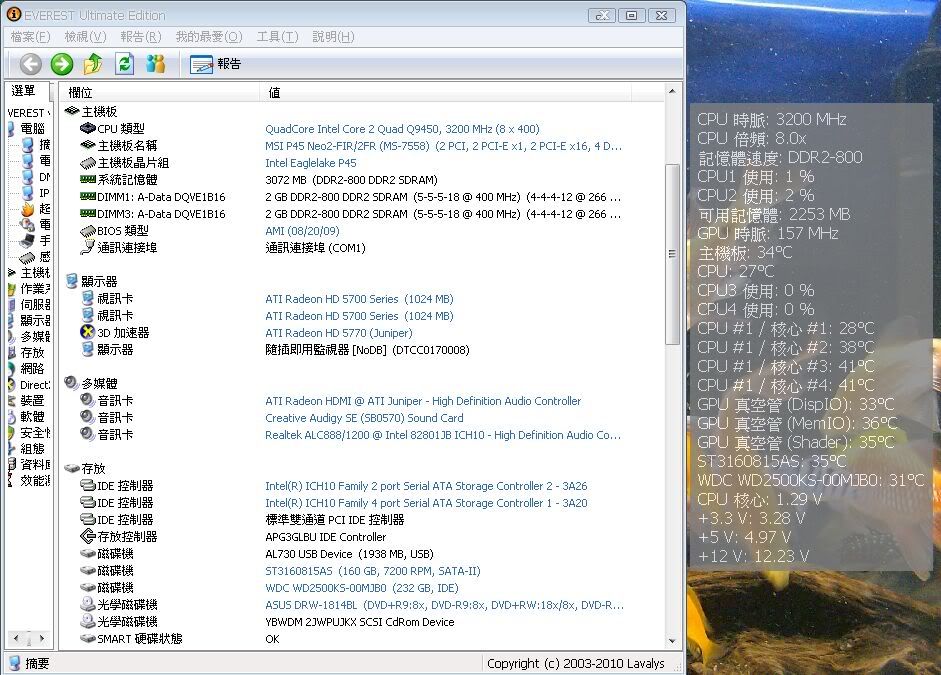Image resolution: width=941 pixels, height=675 pixels.
Task: Open the AMI (08/20/09) BIOS link
Action: pyautogui.click(x=302, y=231)
